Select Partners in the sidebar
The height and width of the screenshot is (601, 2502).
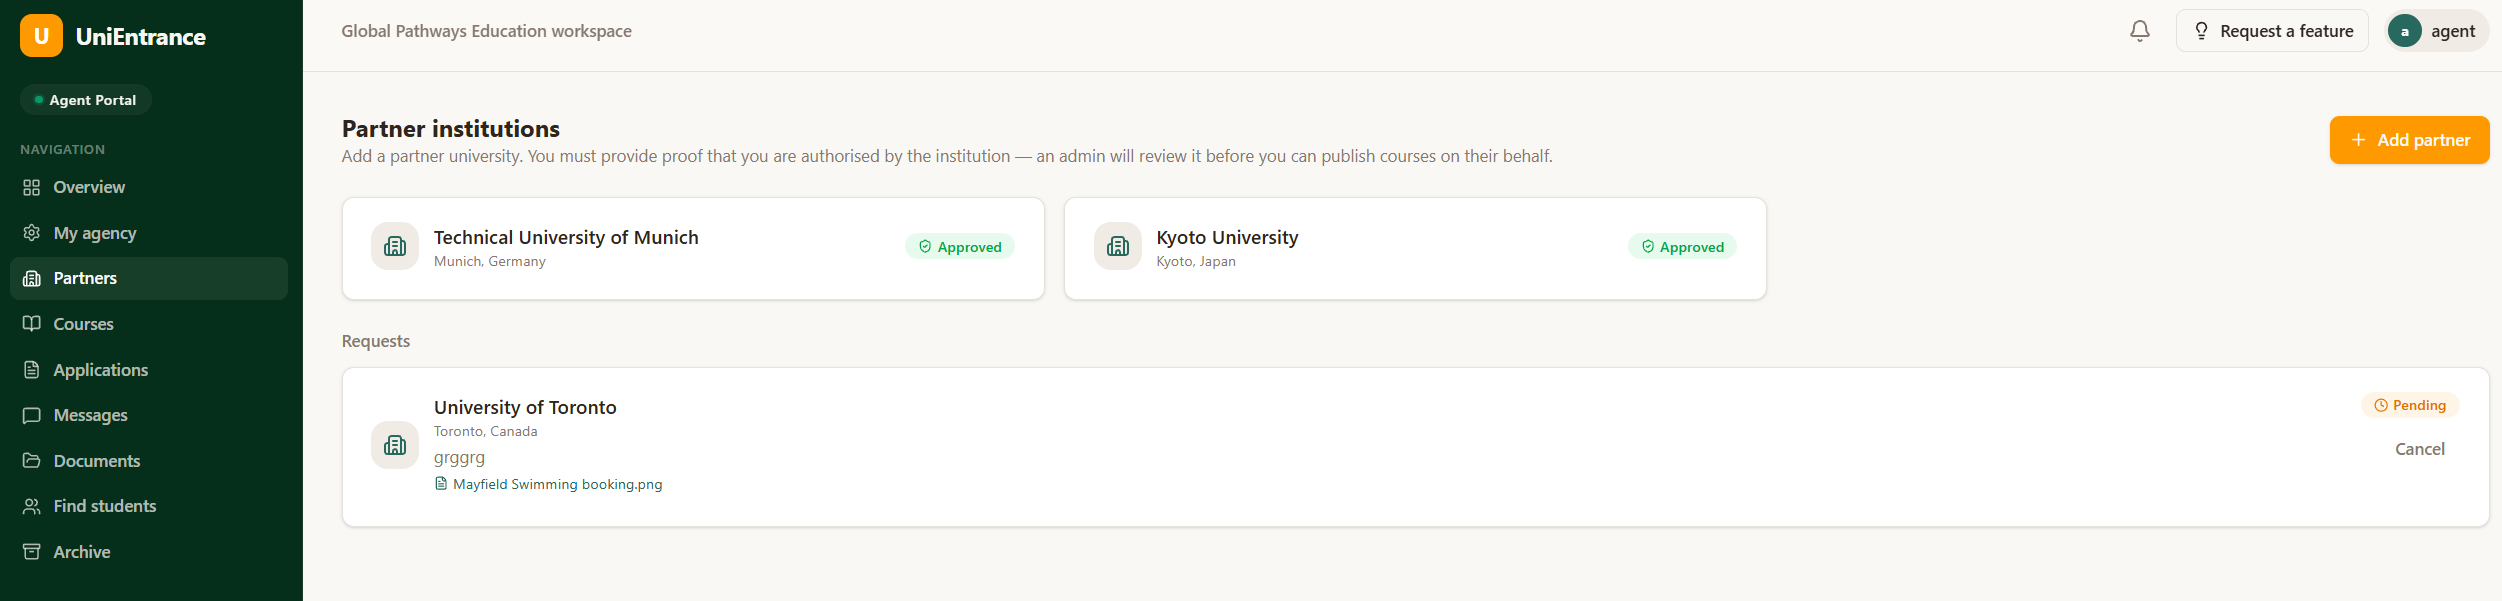pyautogui.click(x=149, y=278)
